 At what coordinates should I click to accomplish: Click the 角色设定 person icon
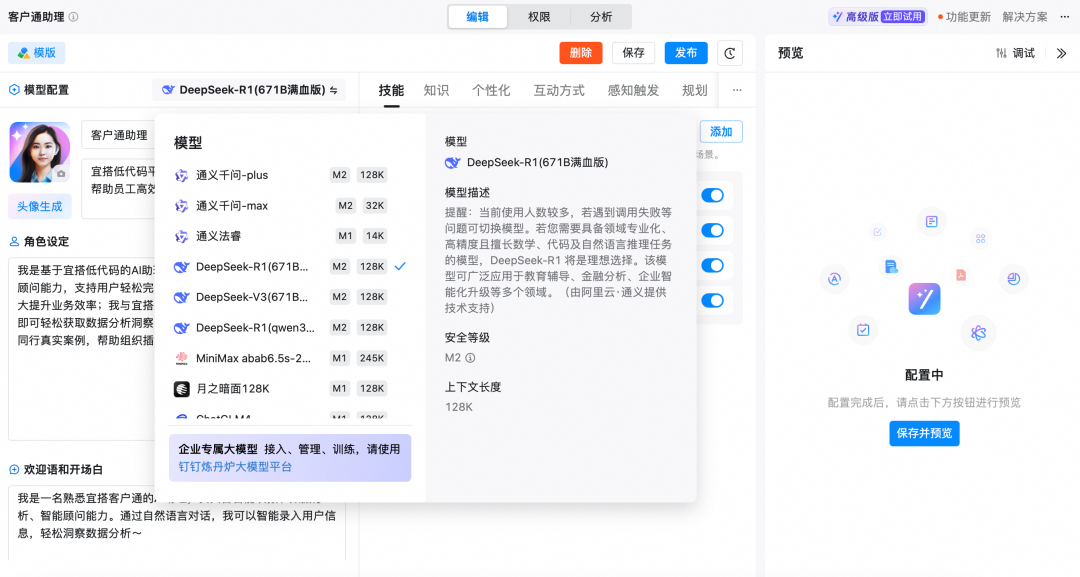pos(14,242)
